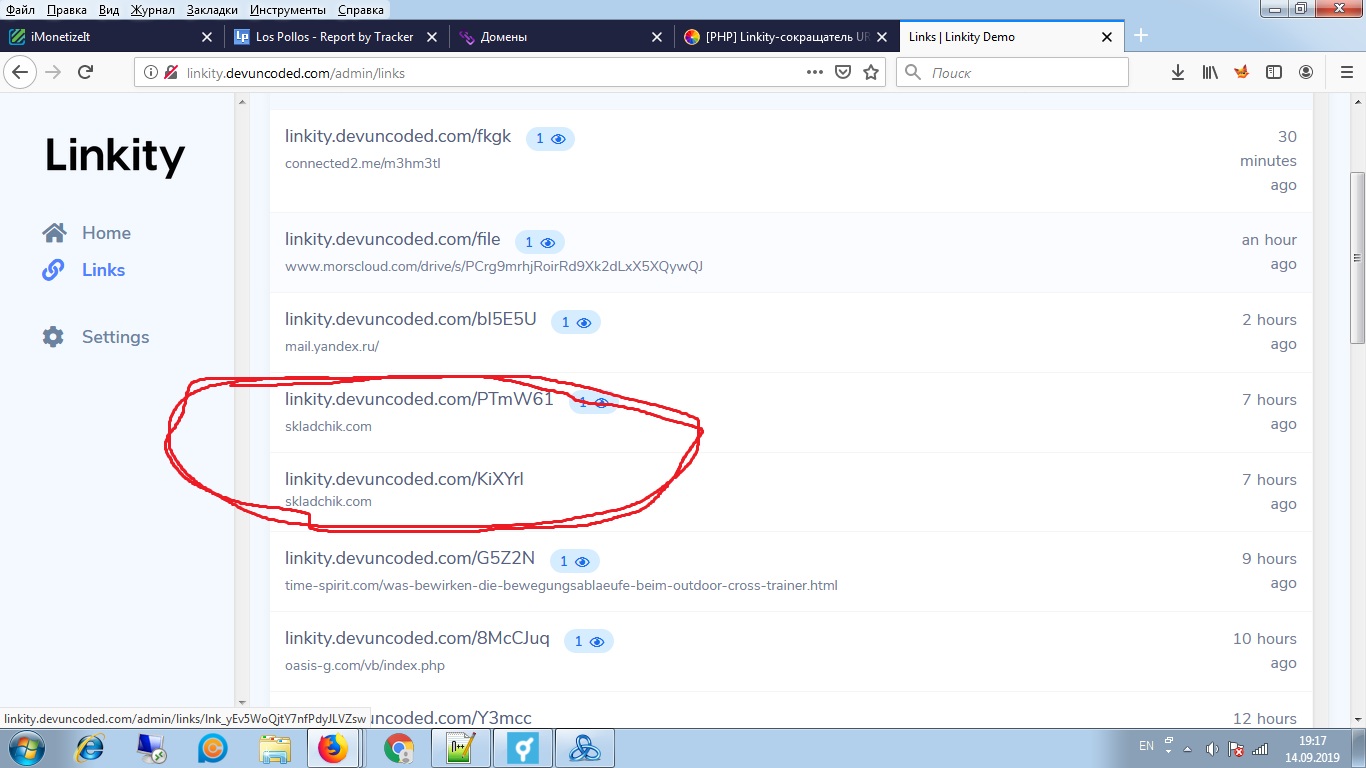This screenshot has height=768, width=1366.
Task: Open the Вид menu
Action: 109,10
